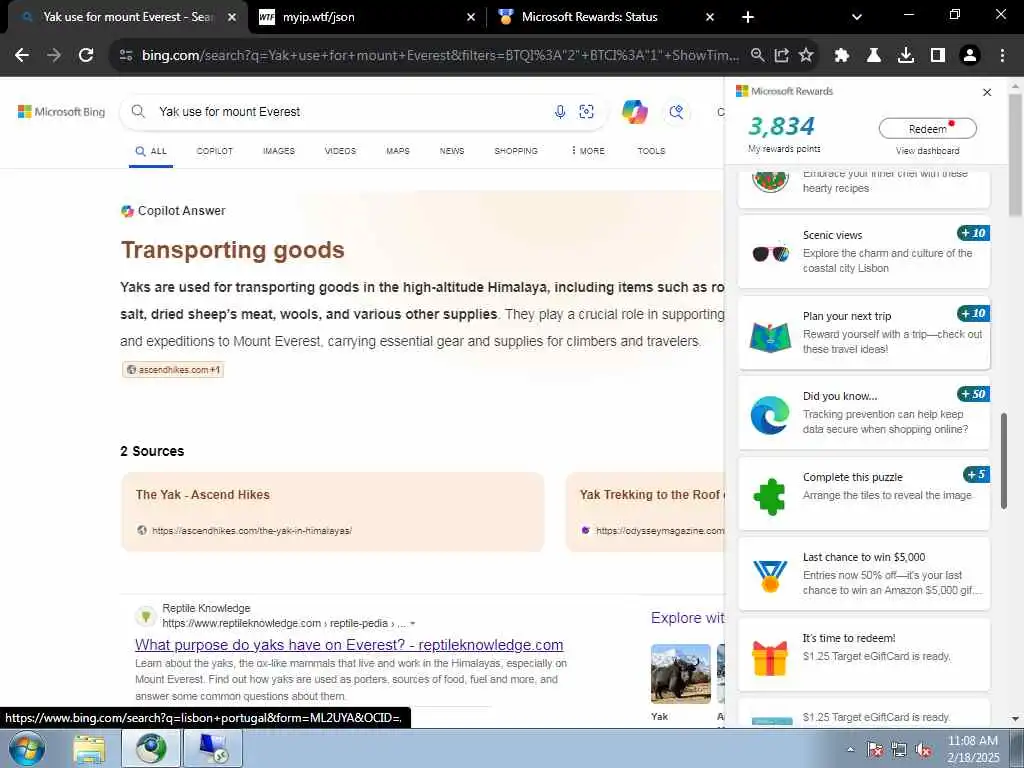The width and height of the screenshot is (1024, 768).
Task: Open site information icon in address bar
Action: coord(126,56)
